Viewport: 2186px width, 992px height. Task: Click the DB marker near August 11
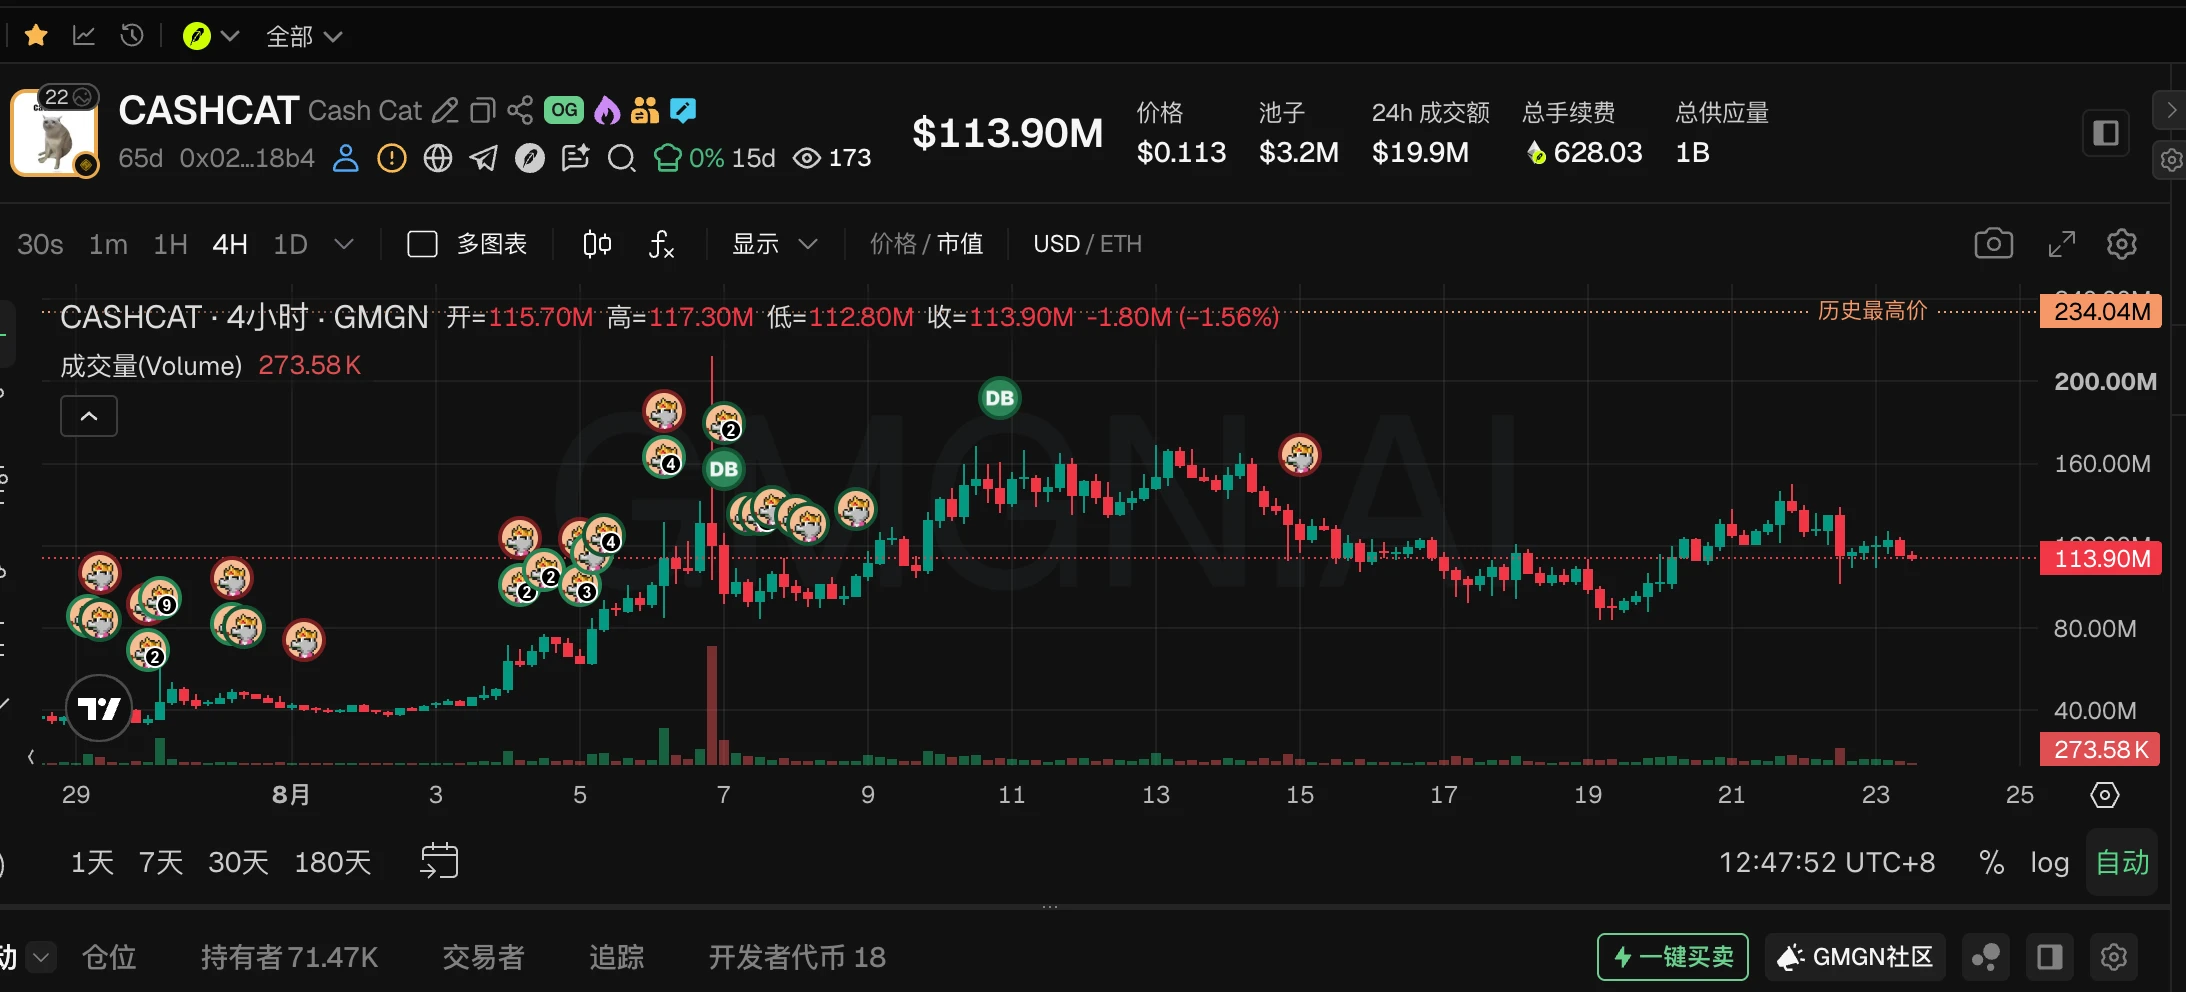tap(999, 398)
